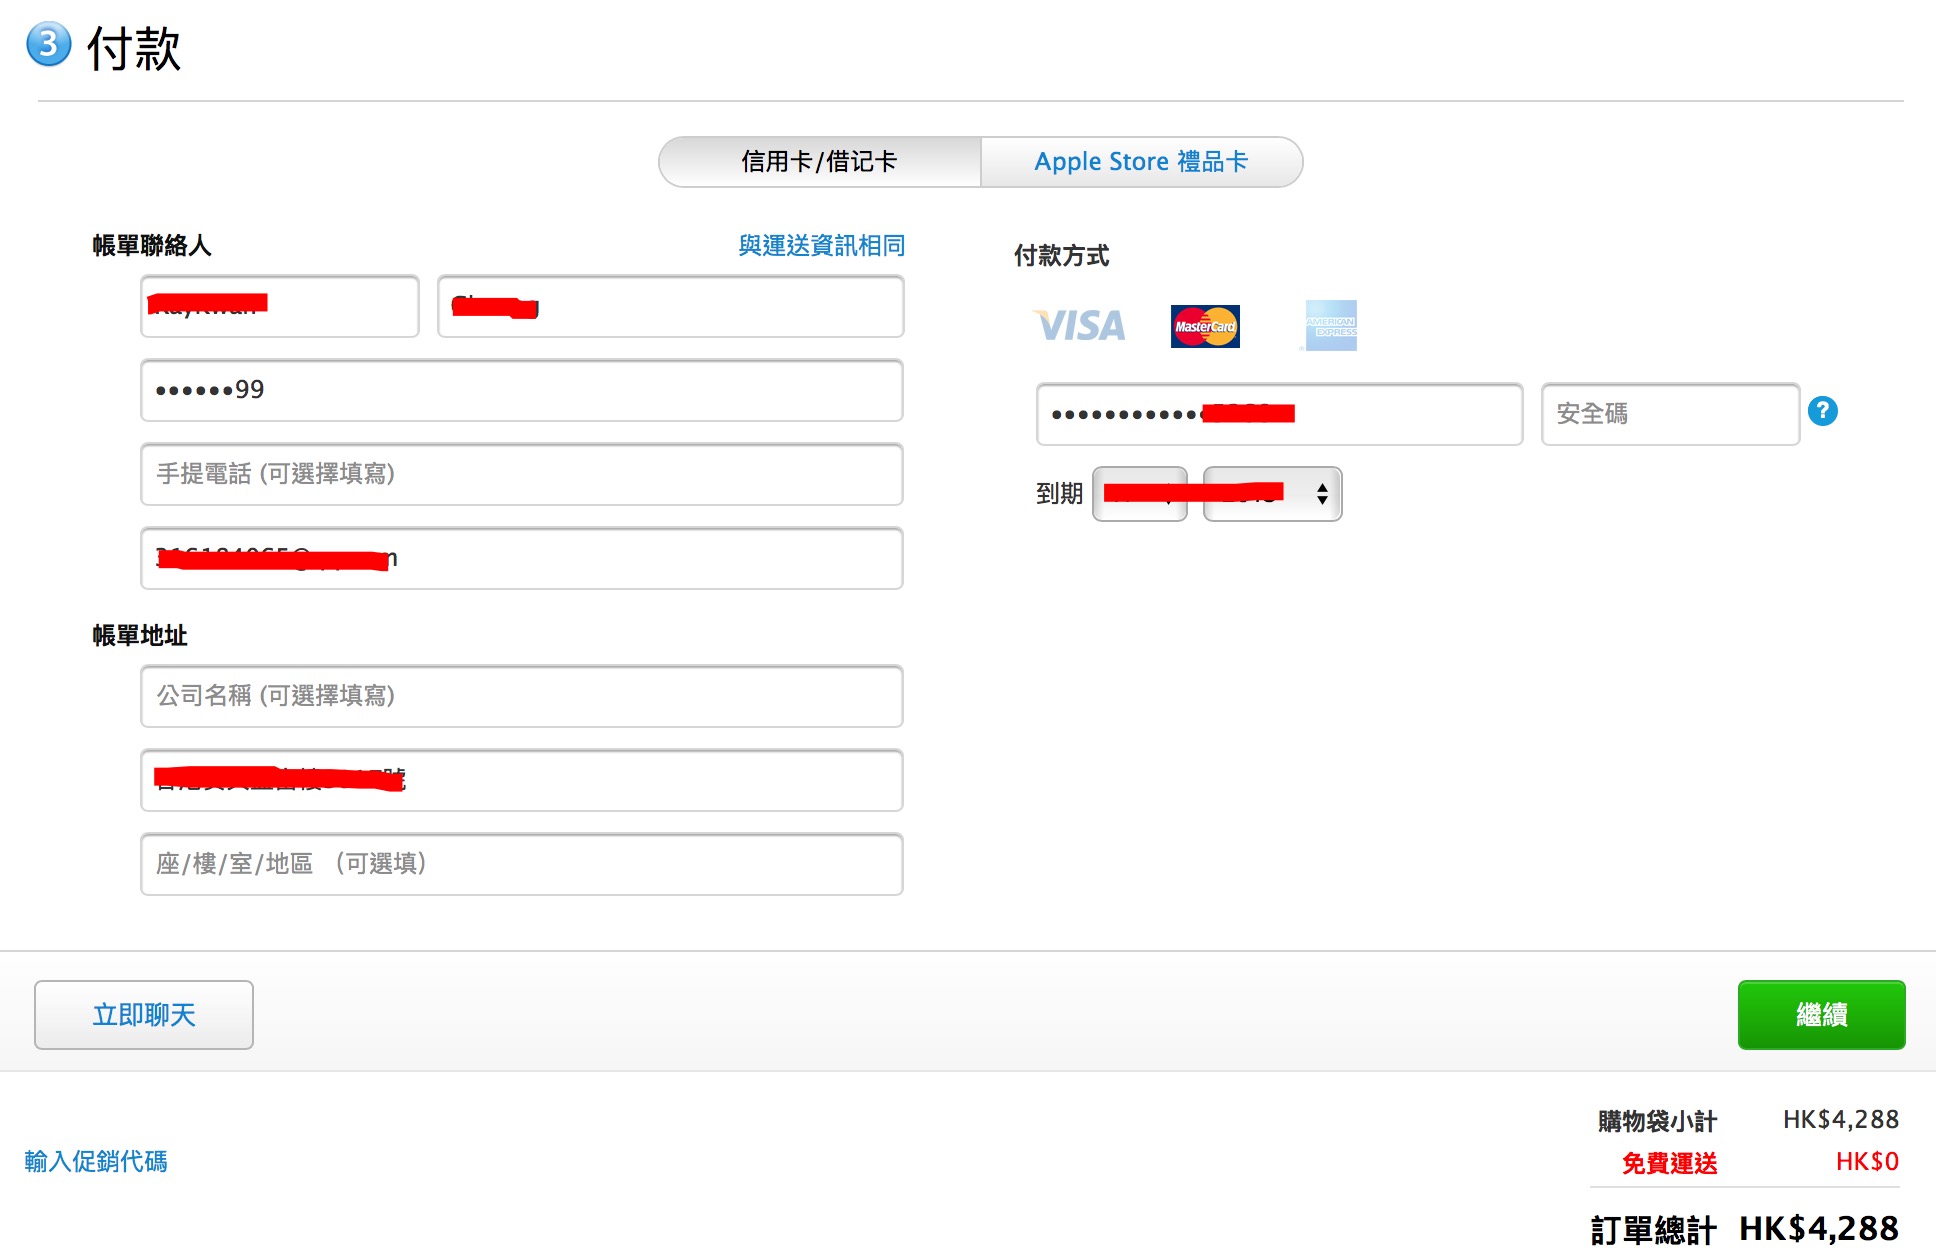Image resolution: width=1936 pixels, height=1260 pixels.
Task: Click the security code help question mark
Action: [1823, 411]
